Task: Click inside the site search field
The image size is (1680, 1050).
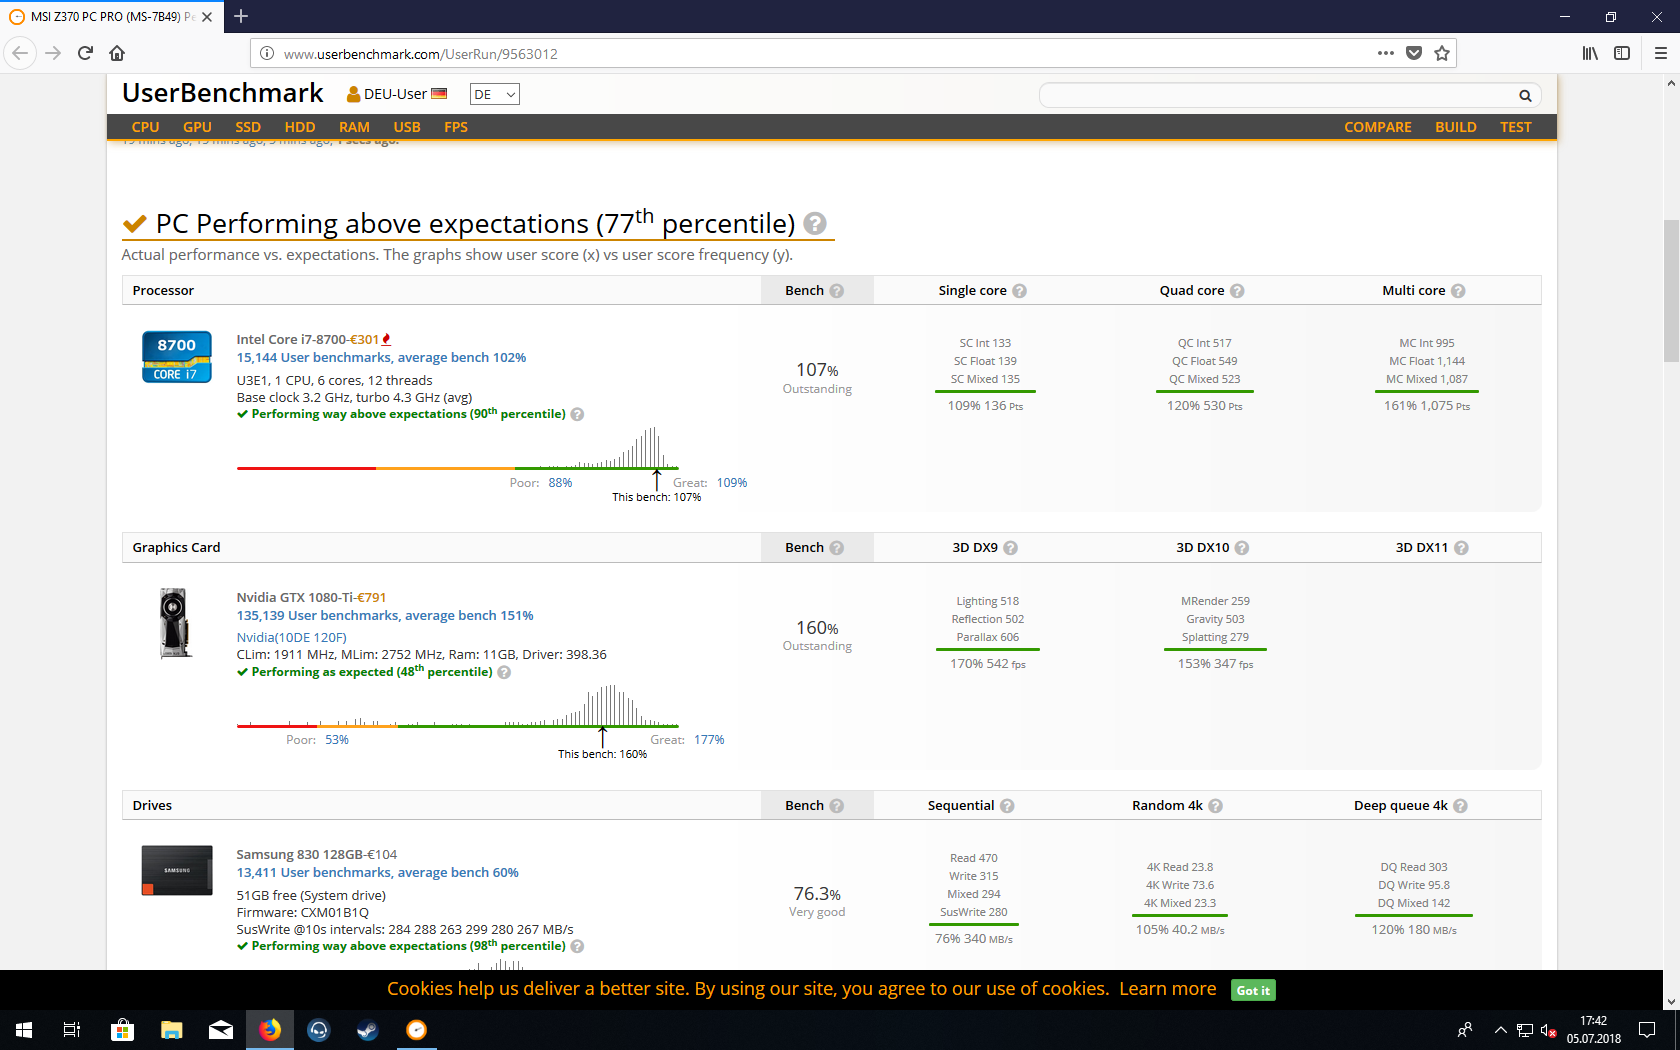Action: (1278, 96)
